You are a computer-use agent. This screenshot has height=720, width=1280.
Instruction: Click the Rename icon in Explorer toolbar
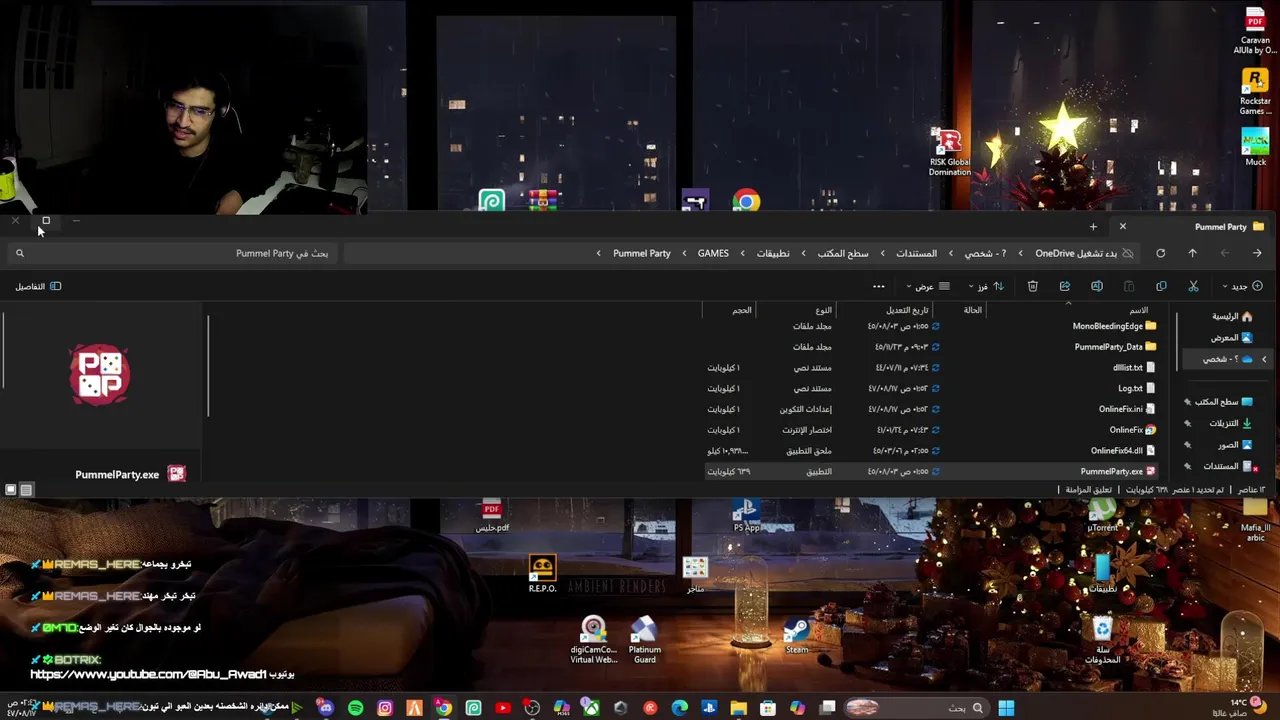(1097, 287)
